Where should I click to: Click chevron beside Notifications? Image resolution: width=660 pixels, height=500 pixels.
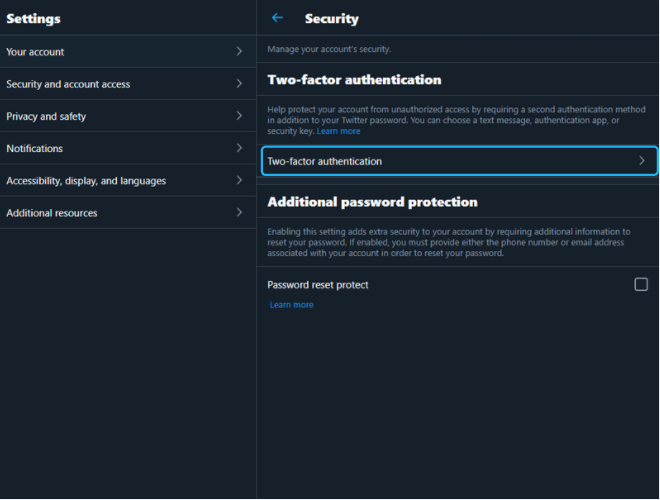(239, 148)
